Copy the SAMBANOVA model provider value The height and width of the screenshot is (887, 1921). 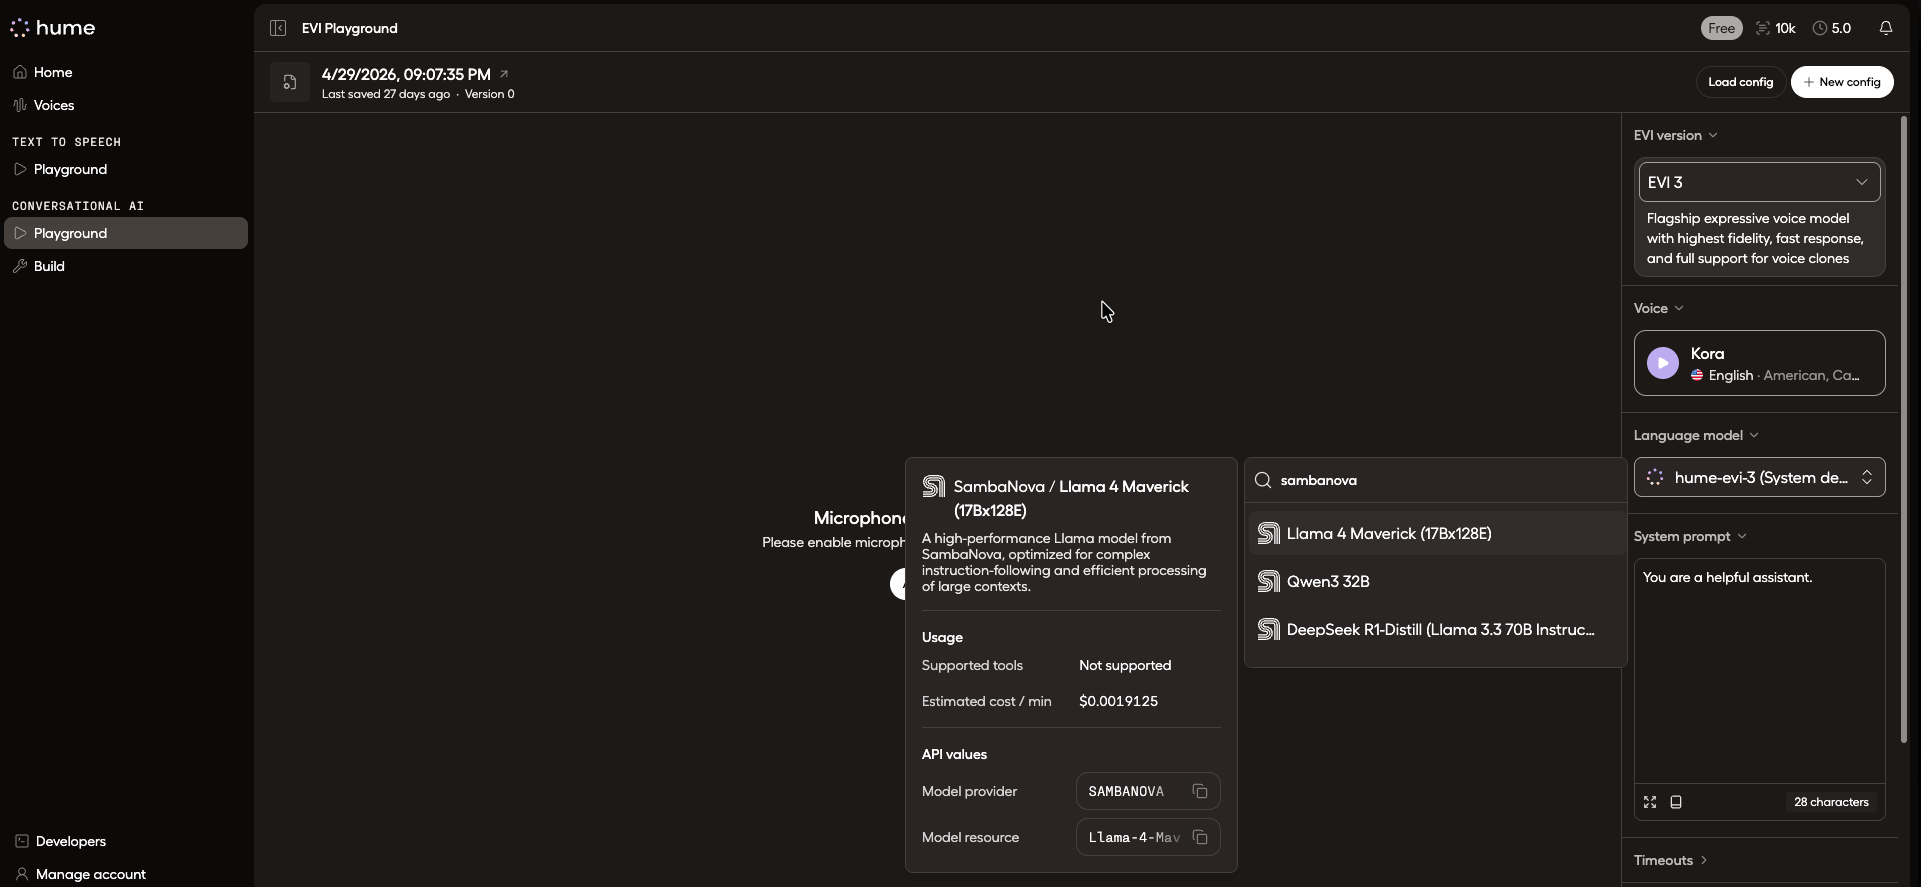click(1200, 791)
